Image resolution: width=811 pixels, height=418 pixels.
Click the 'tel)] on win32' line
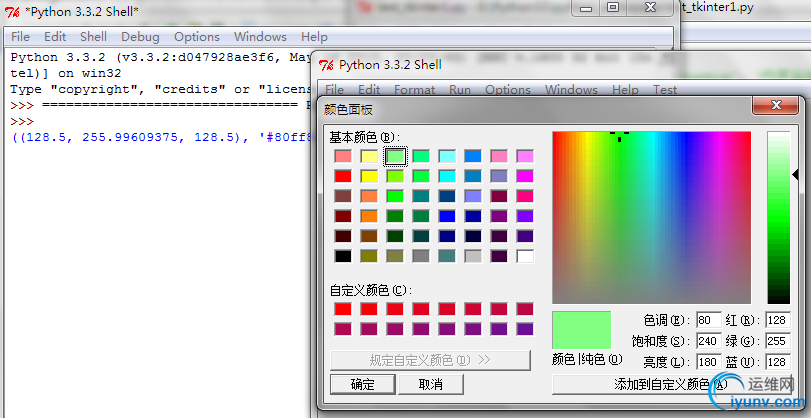click(66, 73)
